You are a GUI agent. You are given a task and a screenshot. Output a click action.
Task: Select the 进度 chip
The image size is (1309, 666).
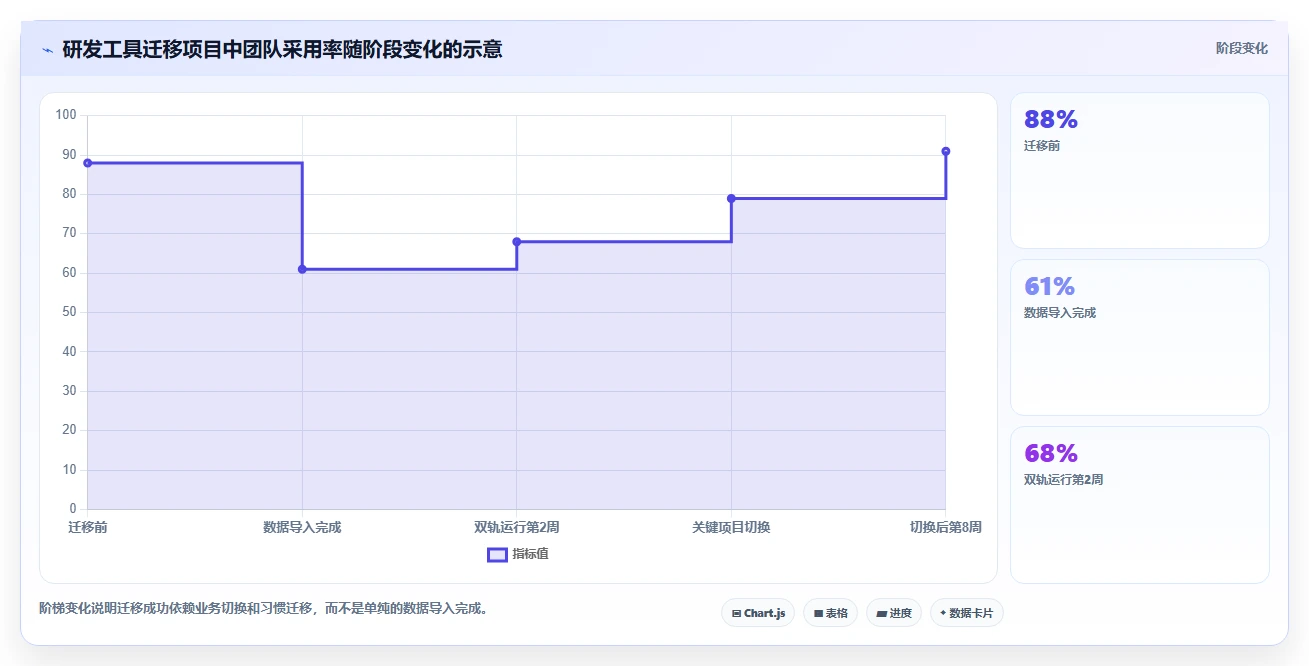(x=894, y=613)
